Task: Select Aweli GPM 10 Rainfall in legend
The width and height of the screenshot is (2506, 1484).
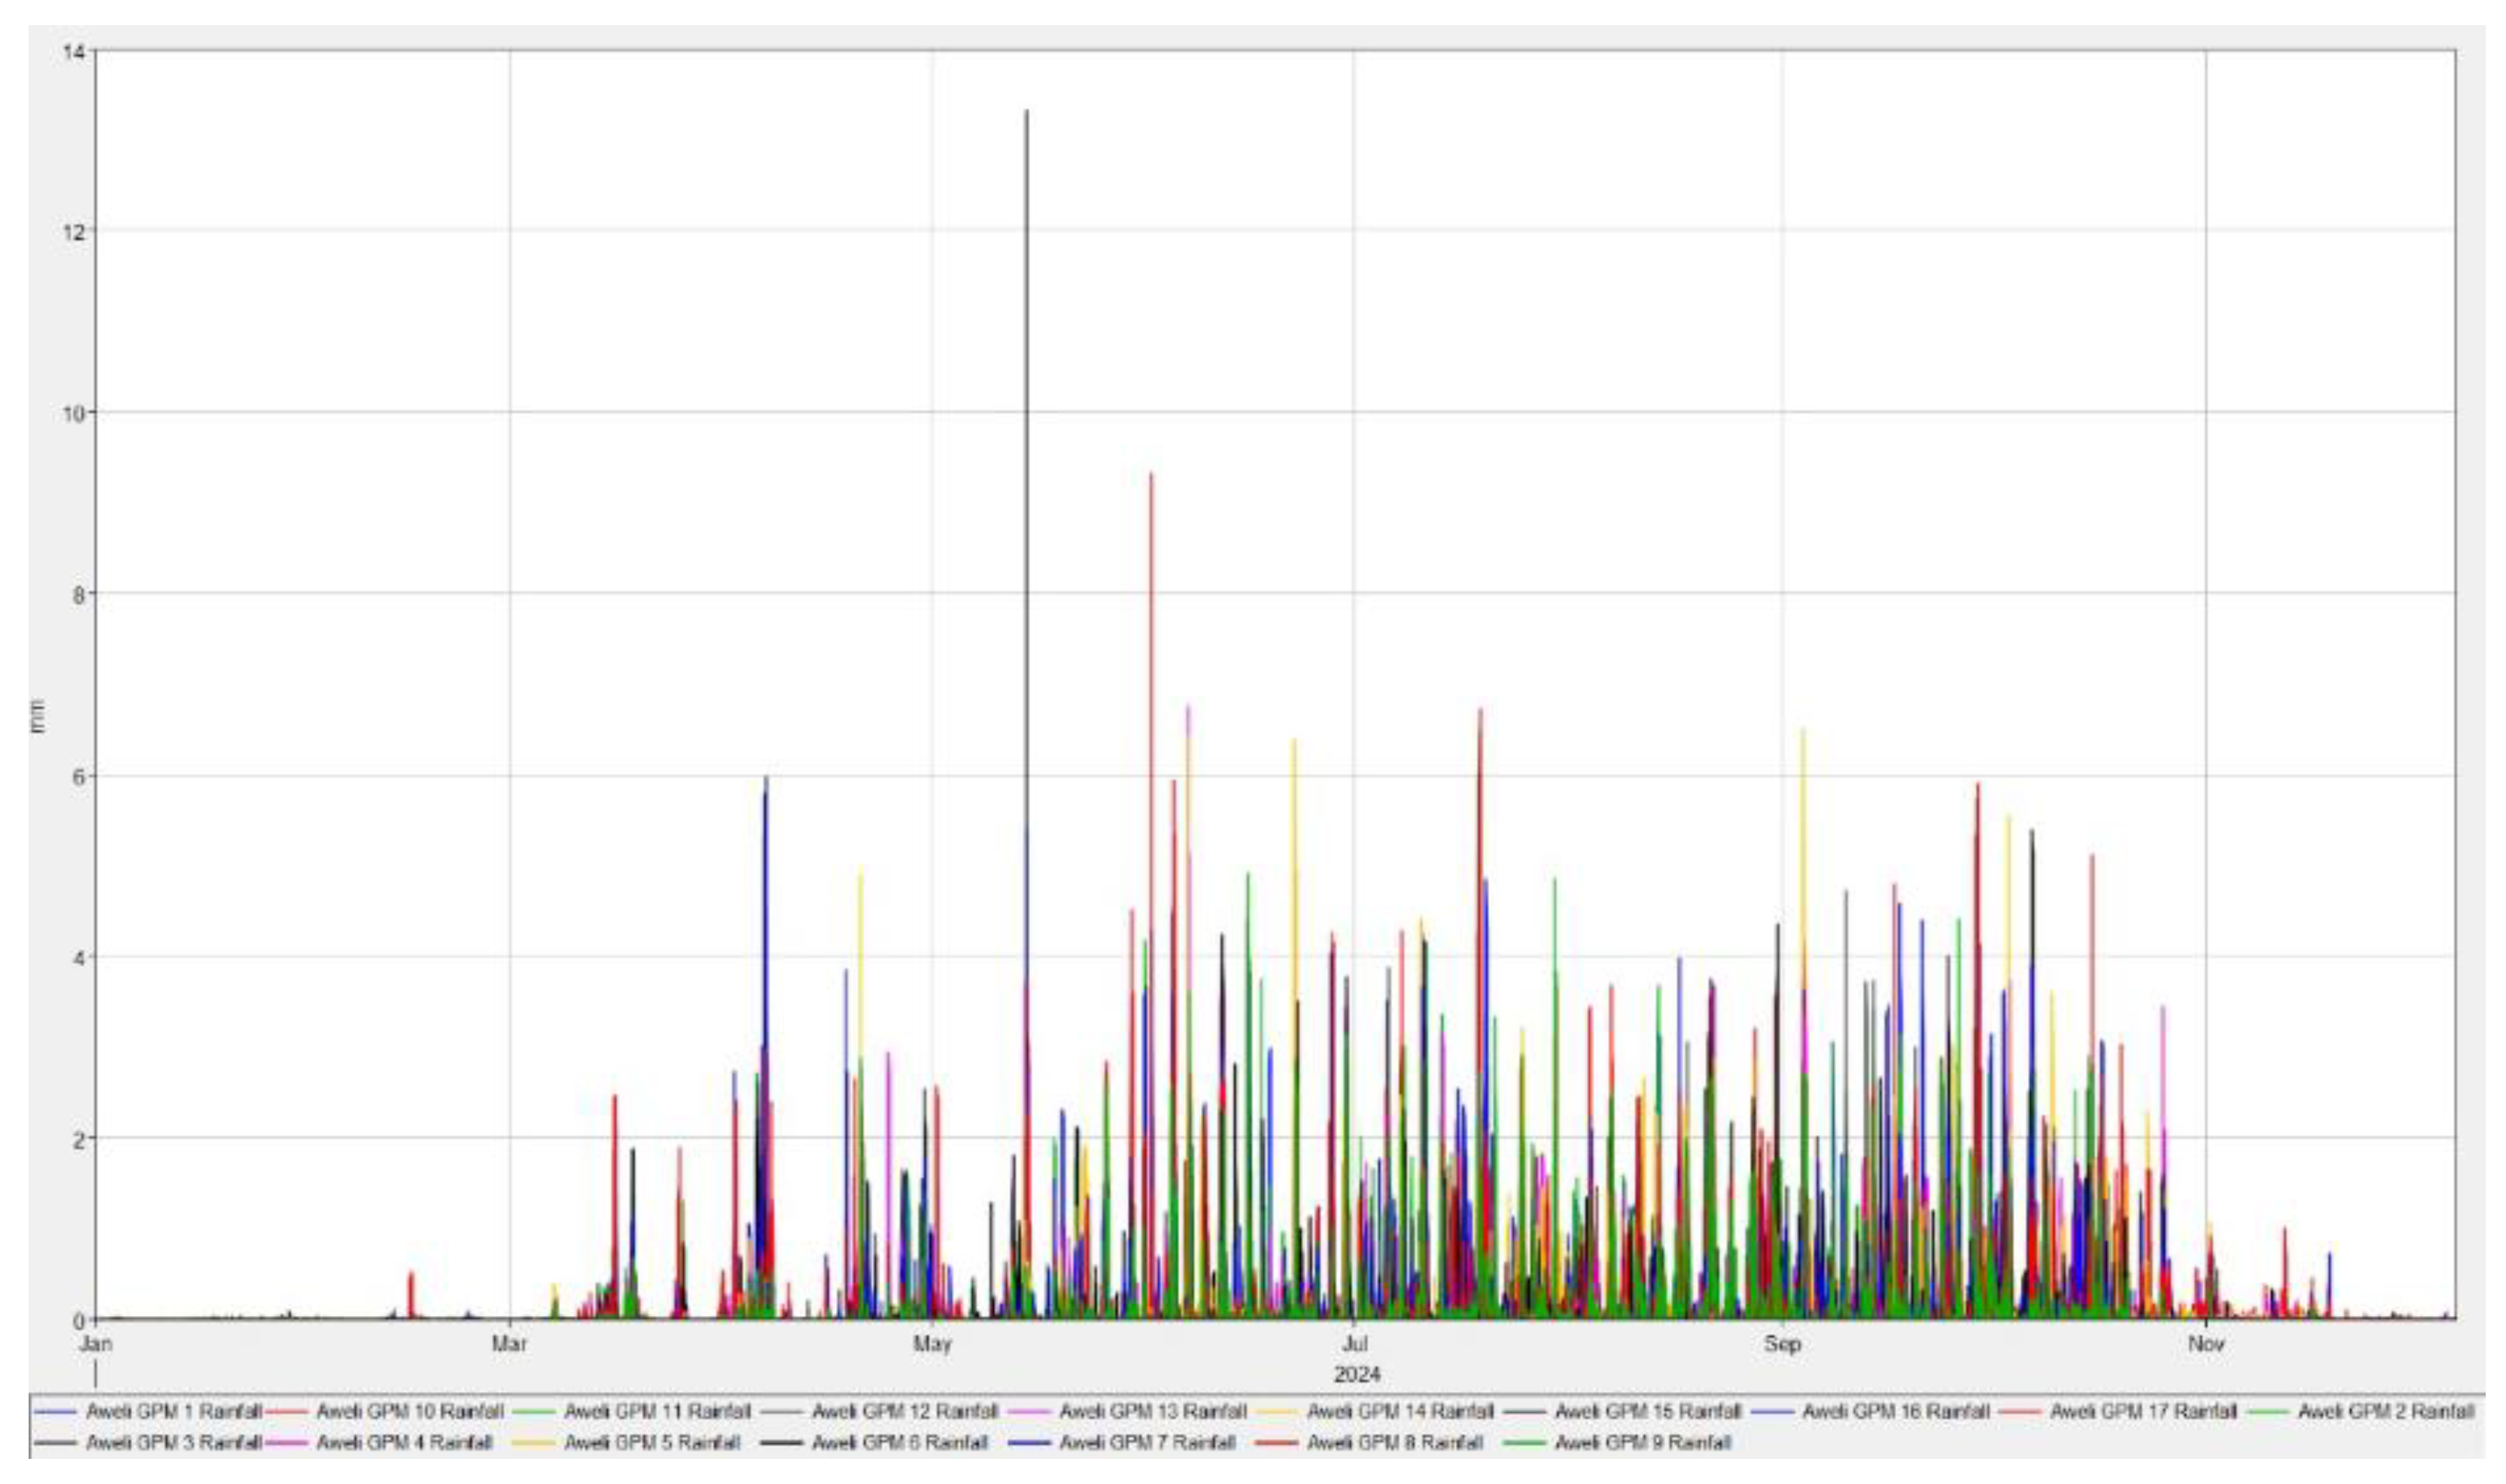Action: (409, 1411)
